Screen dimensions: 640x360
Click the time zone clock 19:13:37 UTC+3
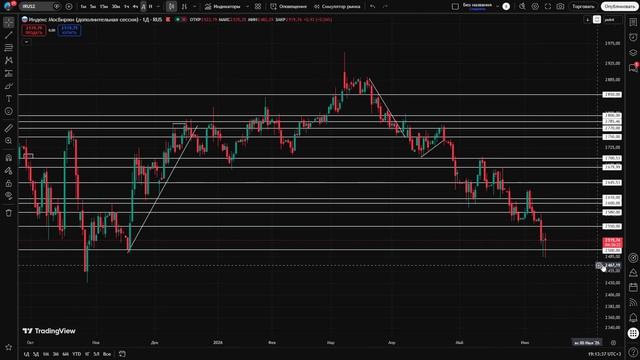point(605,354)
